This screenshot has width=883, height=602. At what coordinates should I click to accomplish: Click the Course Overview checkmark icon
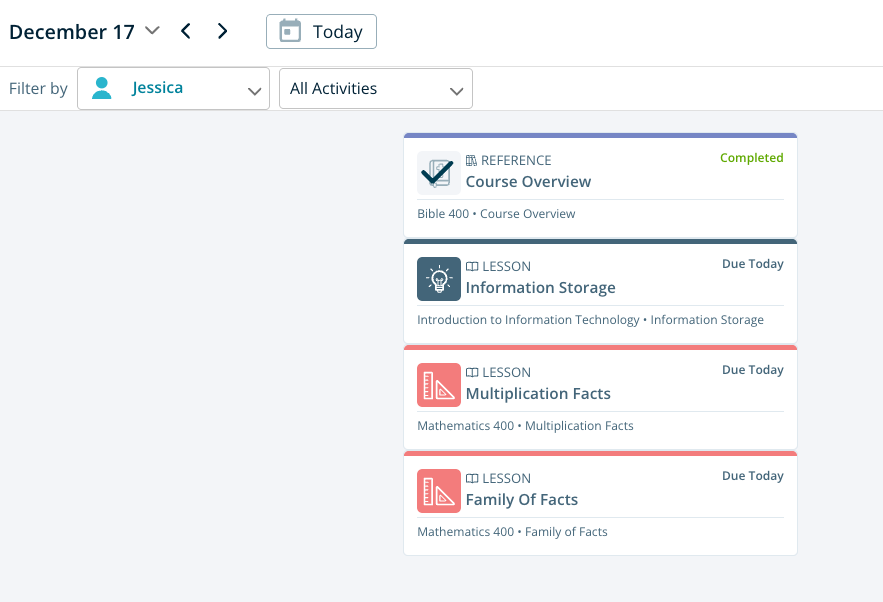[x=438, y=172]
